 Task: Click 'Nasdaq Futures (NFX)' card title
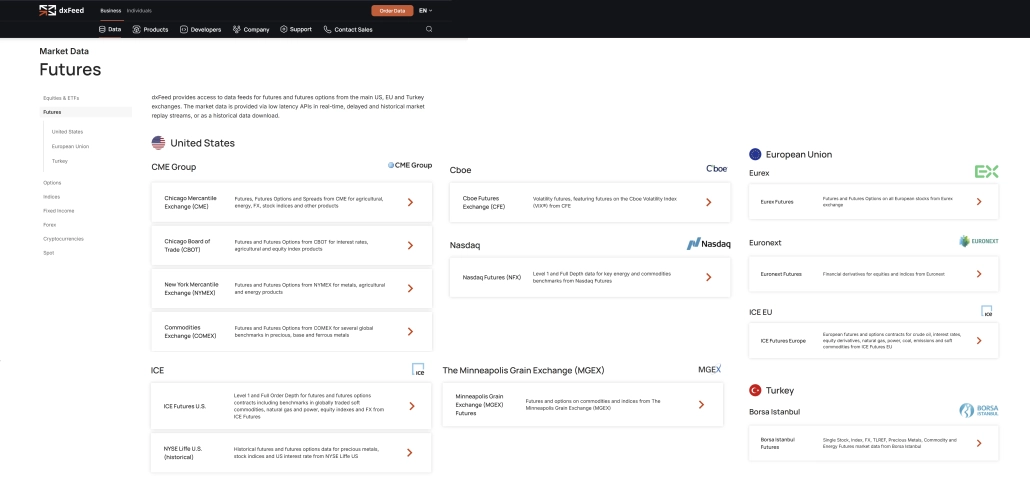point(491,277)
